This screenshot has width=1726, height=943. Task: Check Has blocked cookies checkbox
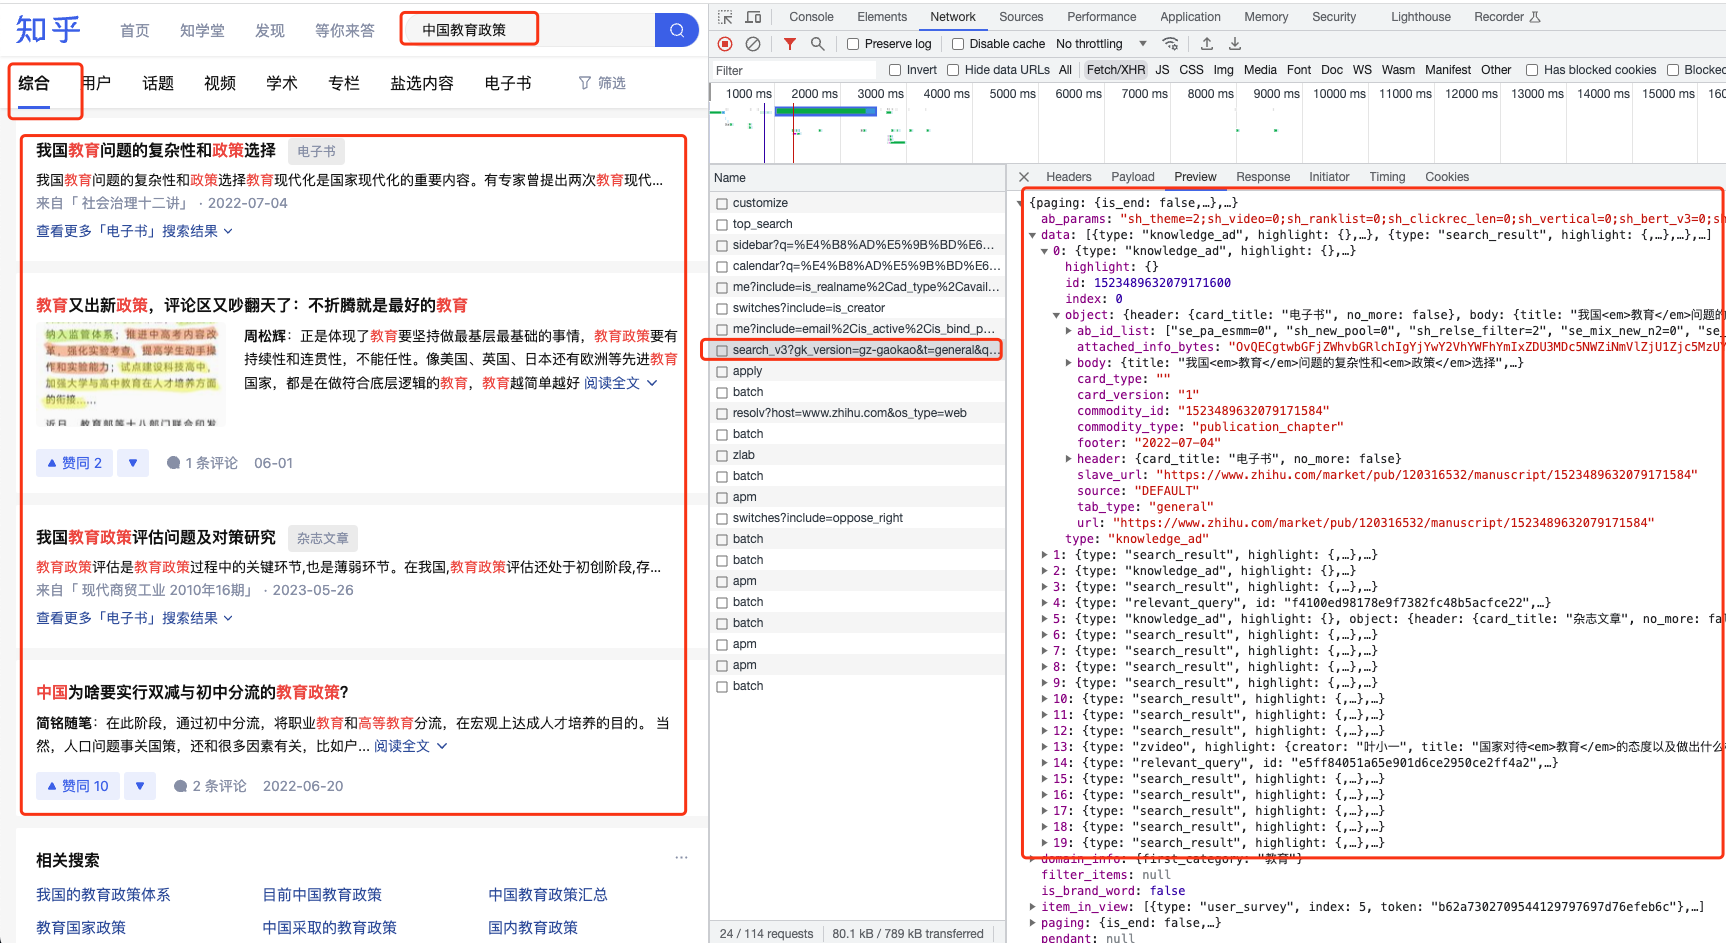tap(1532, 70)
